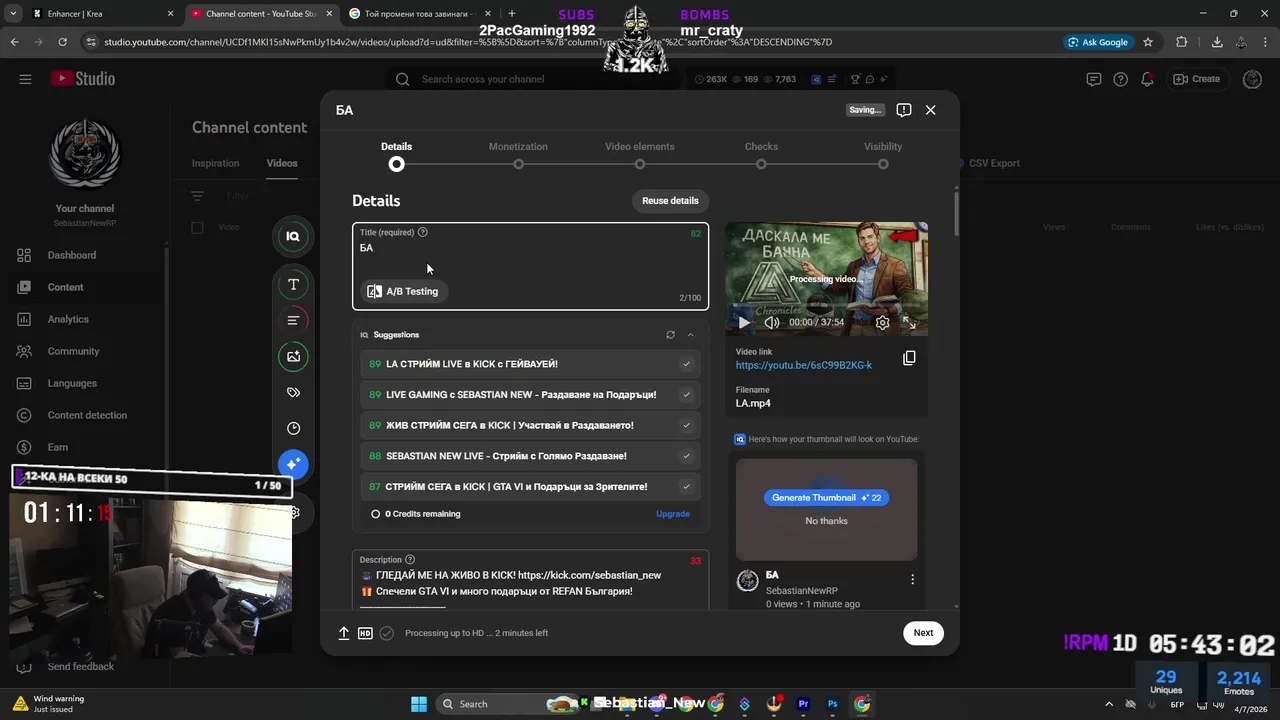Go to the Visibility step
This screenshot has width=1280, height=720.
[883, 155]
